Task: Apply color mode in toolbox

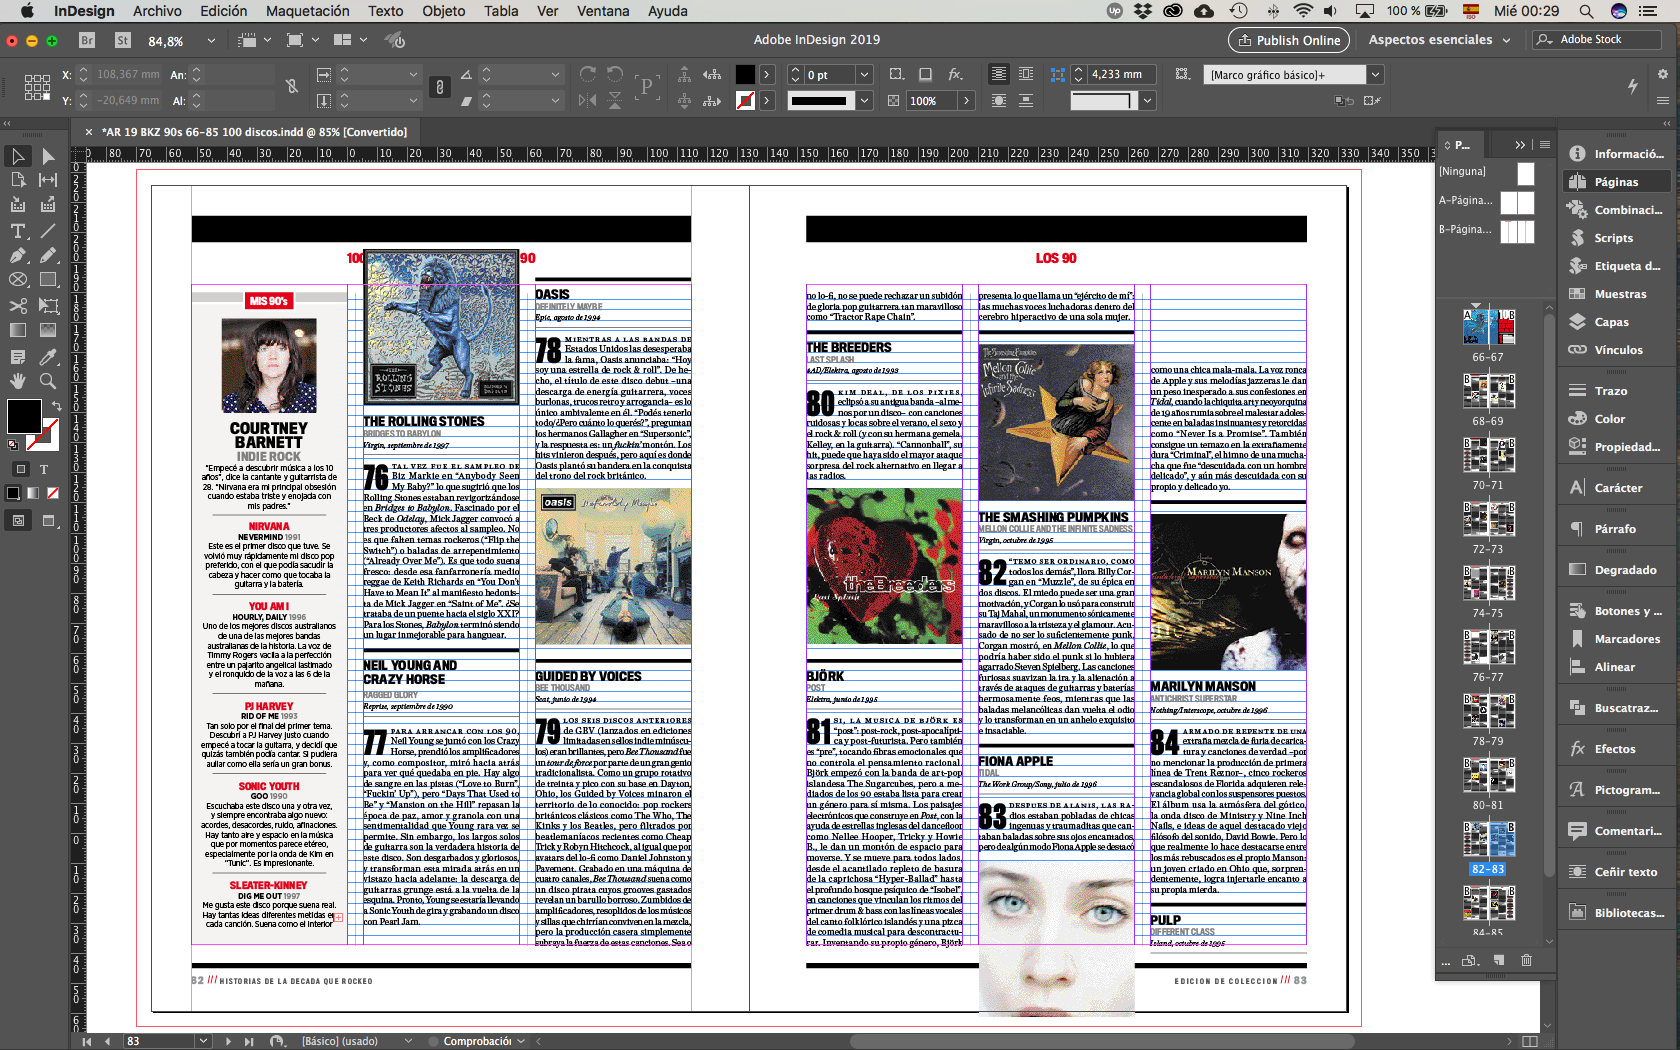Action: point(13,493)
